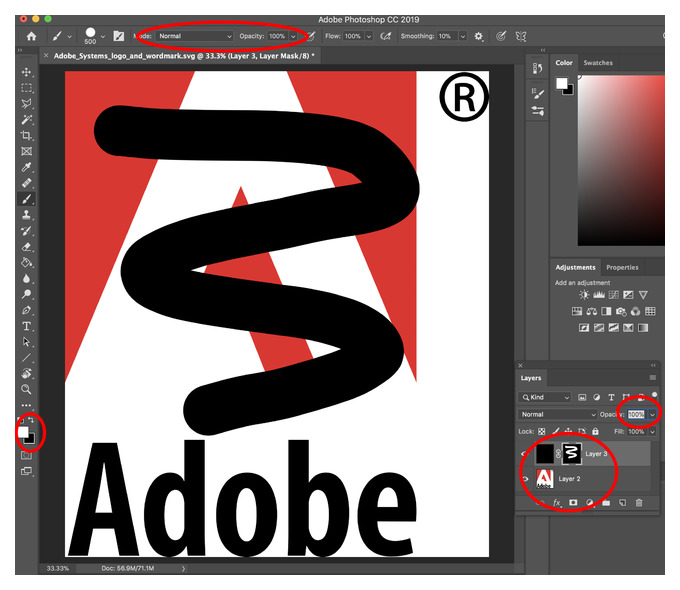The image size is (680, 590).
Task: Open brush settings panel toggle icon
Action: (x=118, y=36)
